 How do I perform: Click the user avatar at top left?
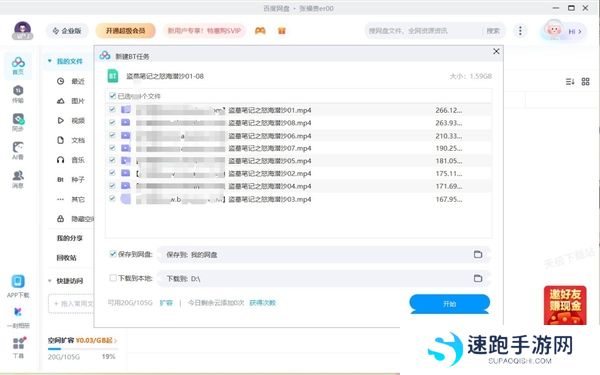23,31
